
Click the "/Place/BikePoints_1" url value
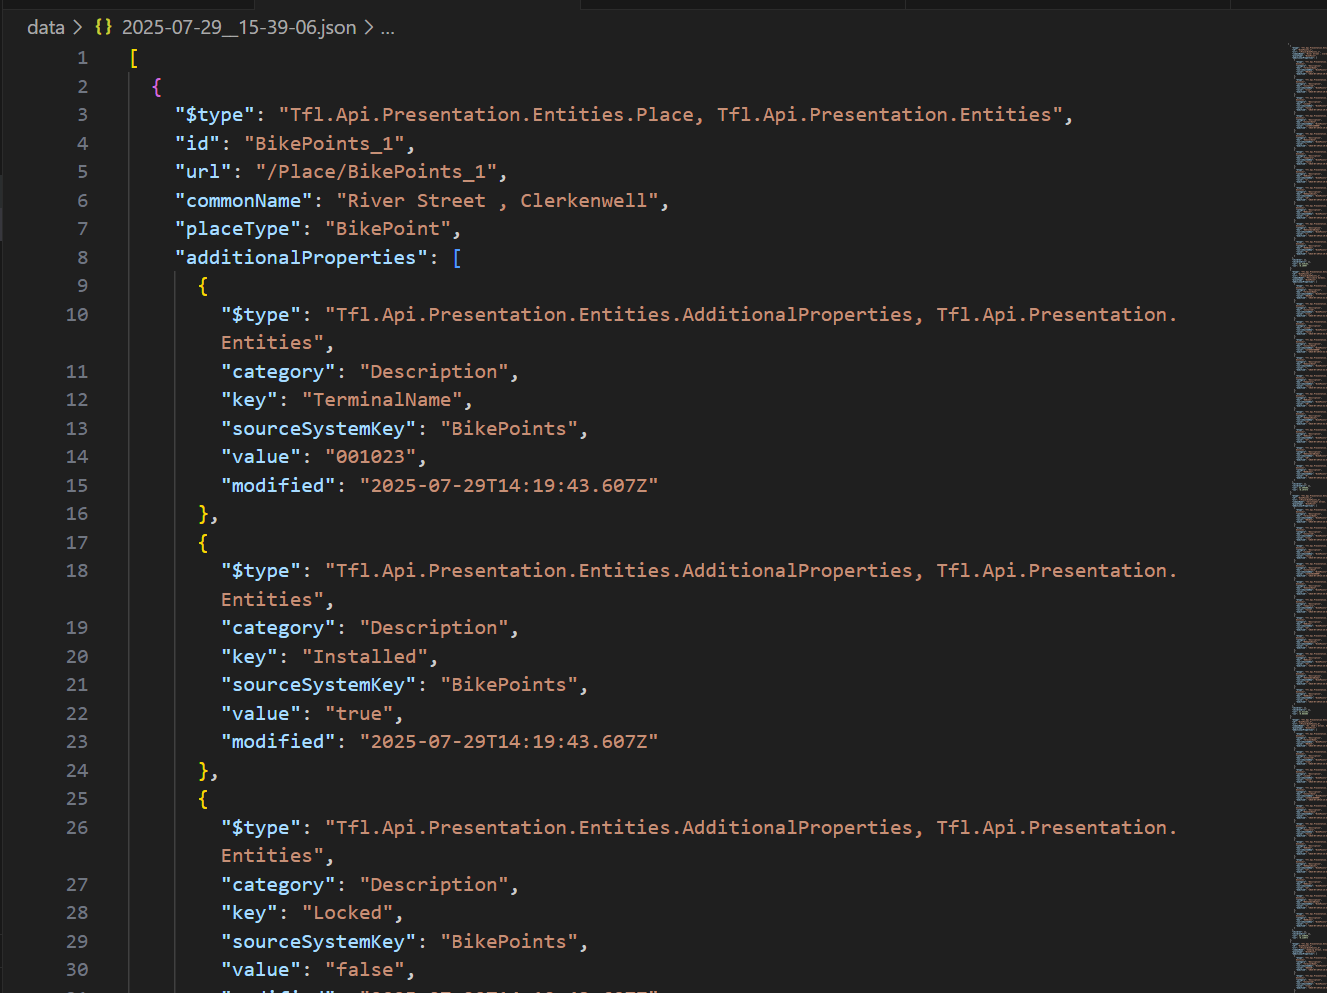376,172
